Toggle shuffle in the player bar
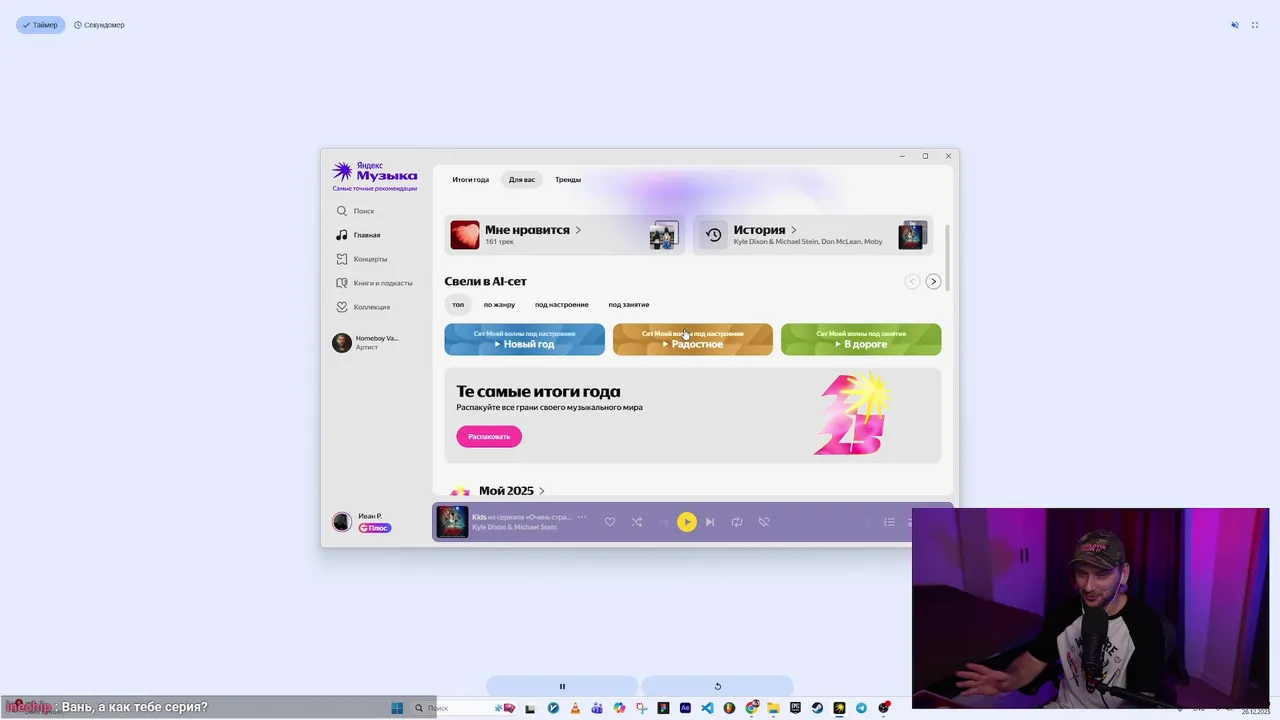 637,522
